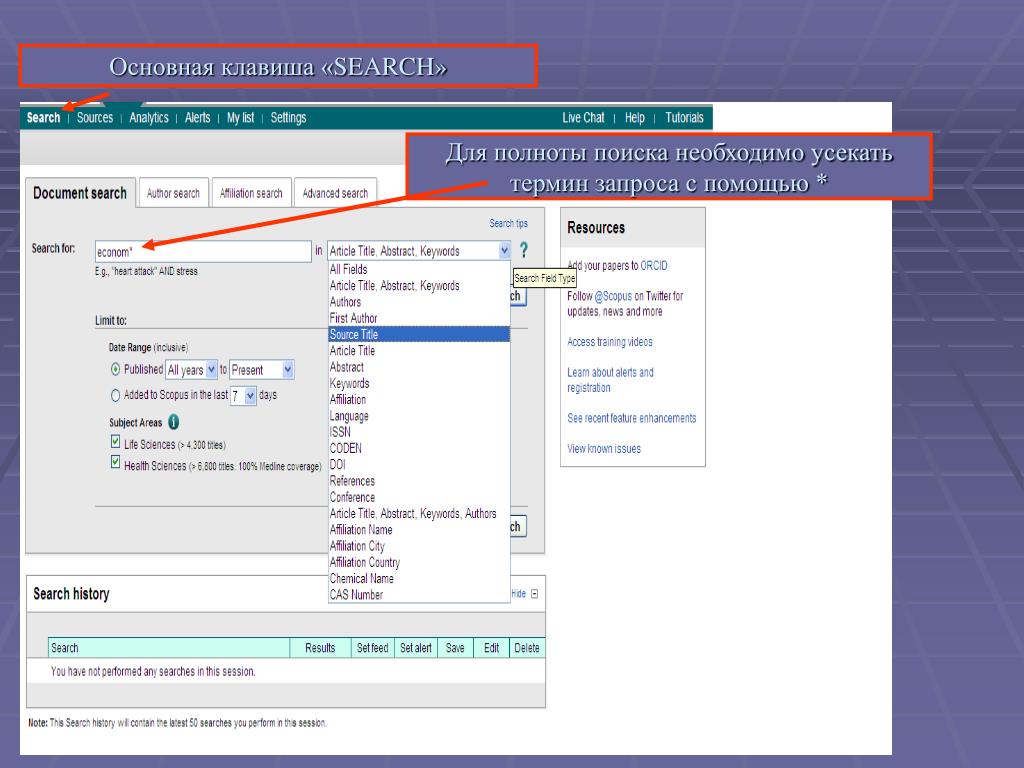Switch to Advanced search tab

(335, 193)
